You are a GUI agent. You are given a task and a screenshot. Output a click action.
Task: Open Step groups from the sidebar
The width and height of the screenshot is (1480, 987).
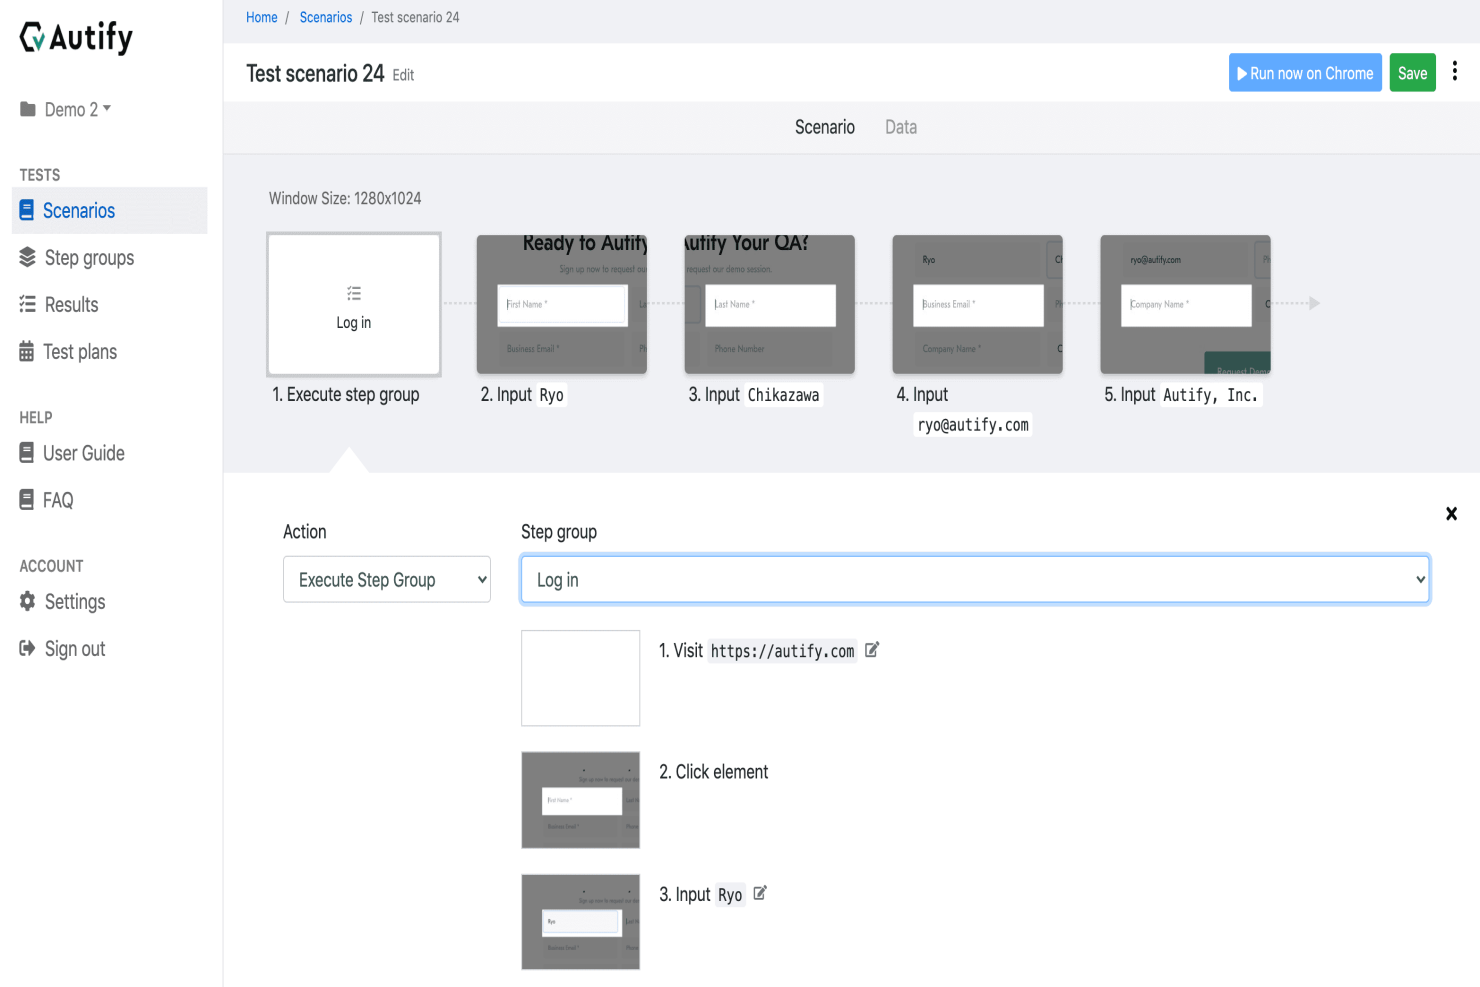point(89,257)
